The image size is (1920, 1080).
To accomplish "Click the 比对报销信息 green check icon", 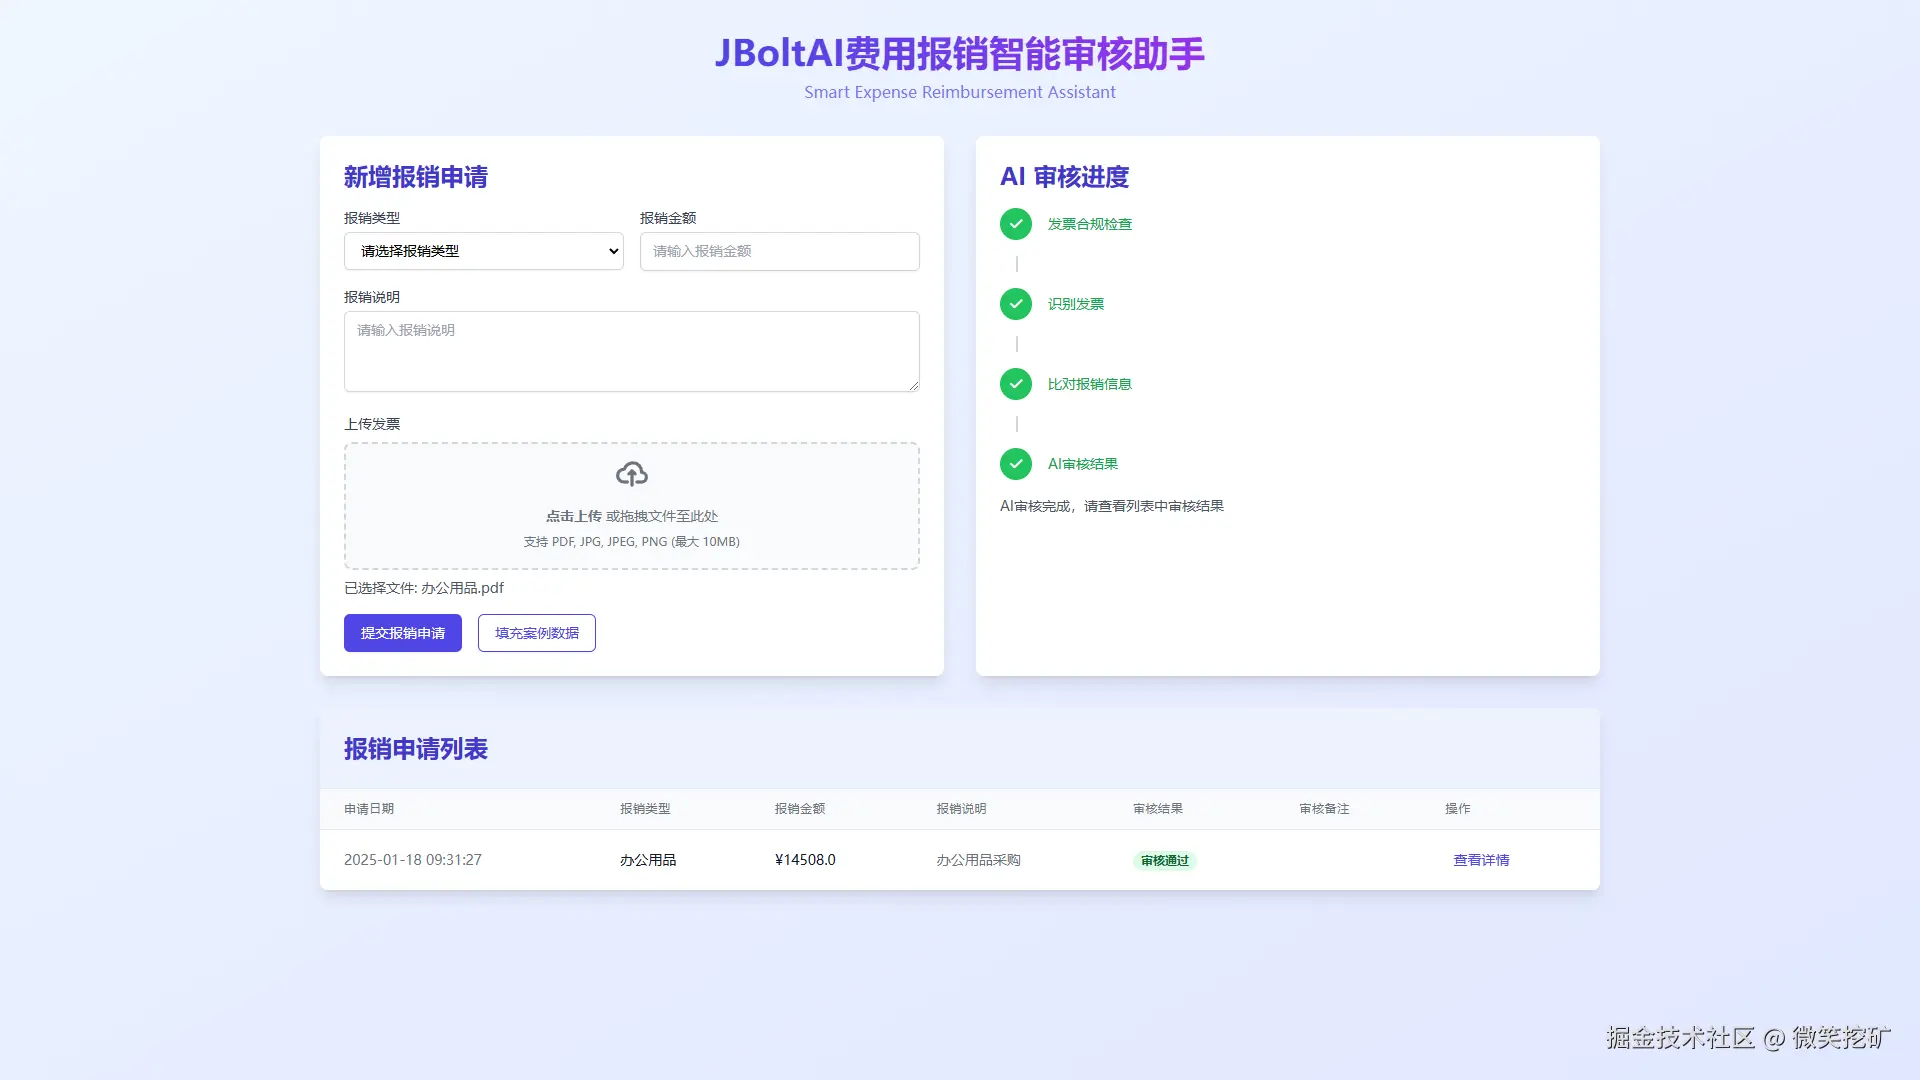I will [1016, 384].
